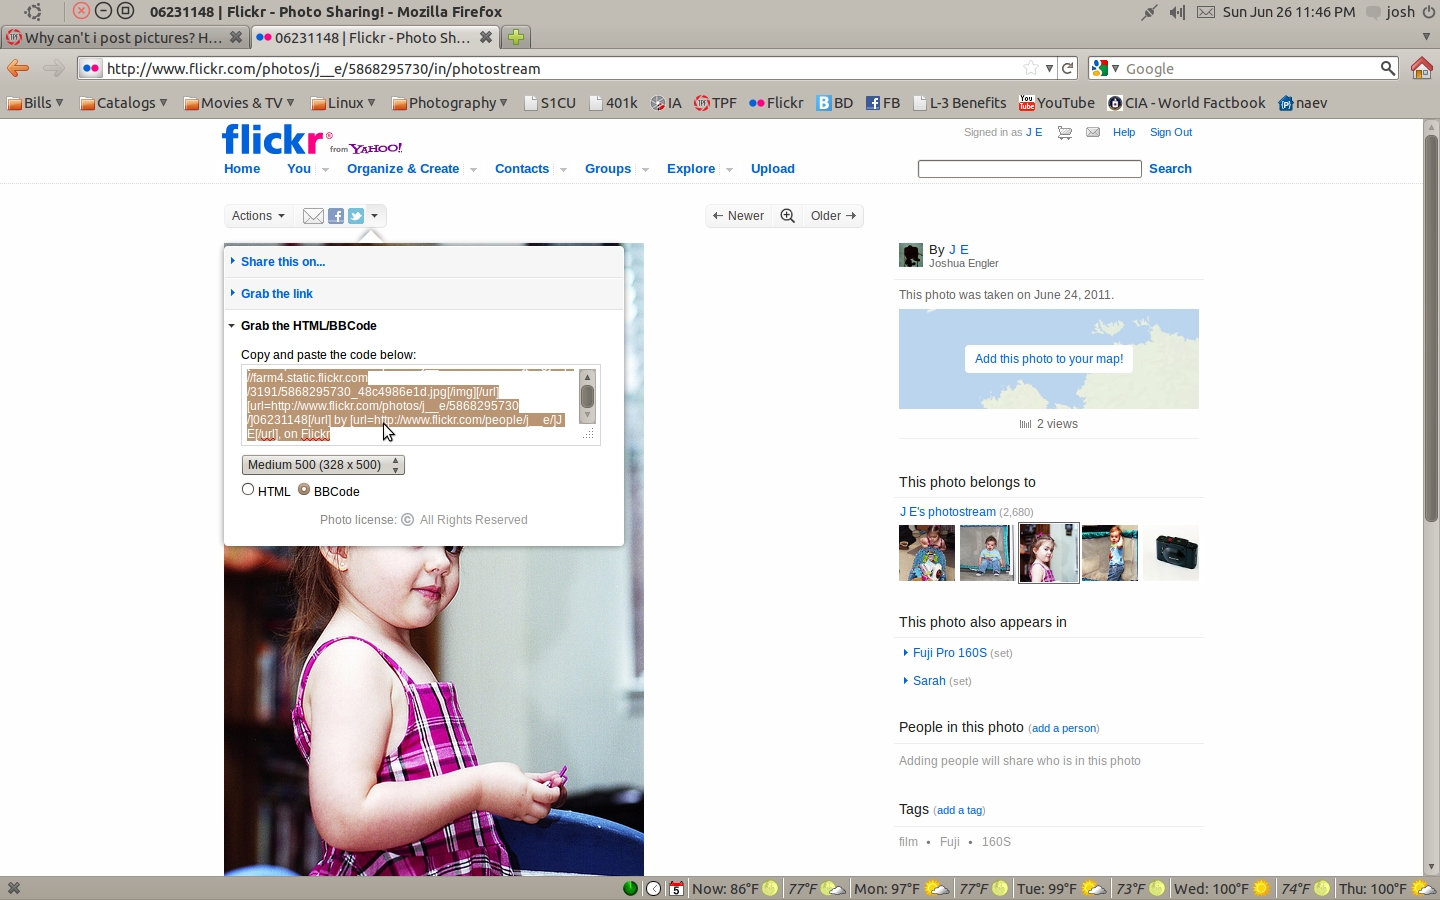Screen dimensions: 1440x900
Task: Switch to the 'Why can't i post pictures?' tab
Action: 124,37
